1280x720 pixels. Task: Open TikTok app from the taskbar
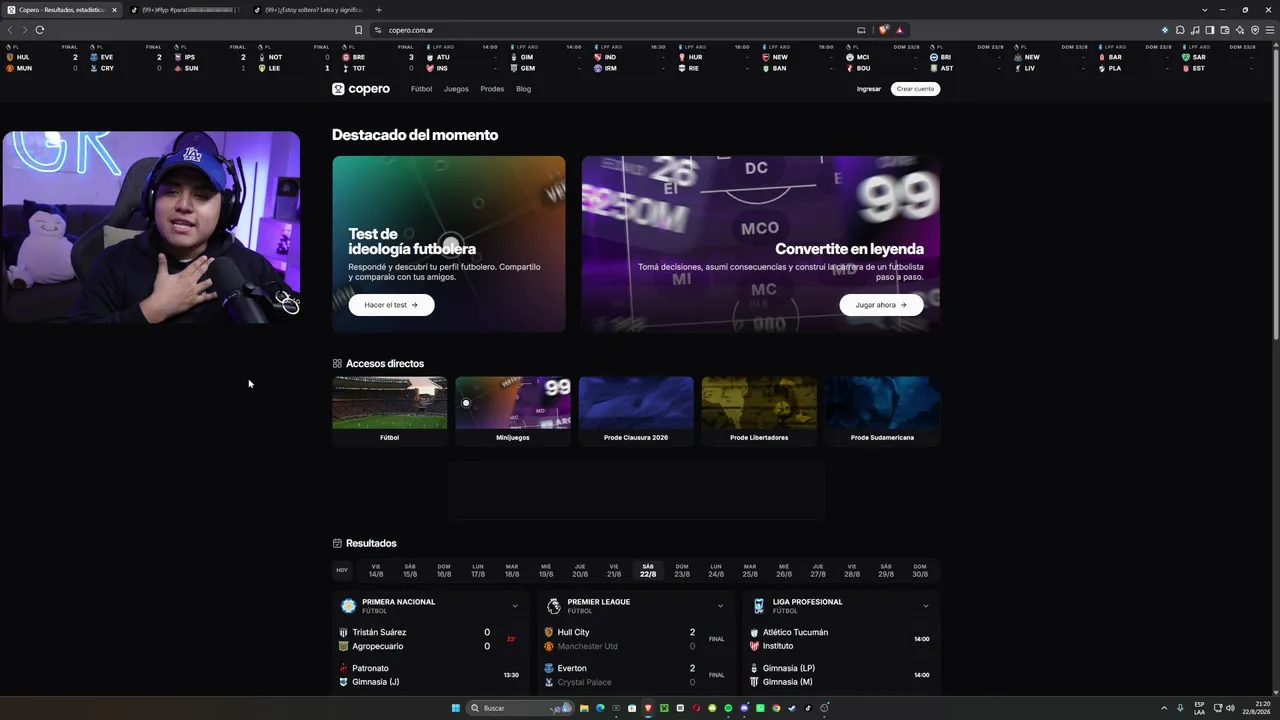click(x=808, y=708)
